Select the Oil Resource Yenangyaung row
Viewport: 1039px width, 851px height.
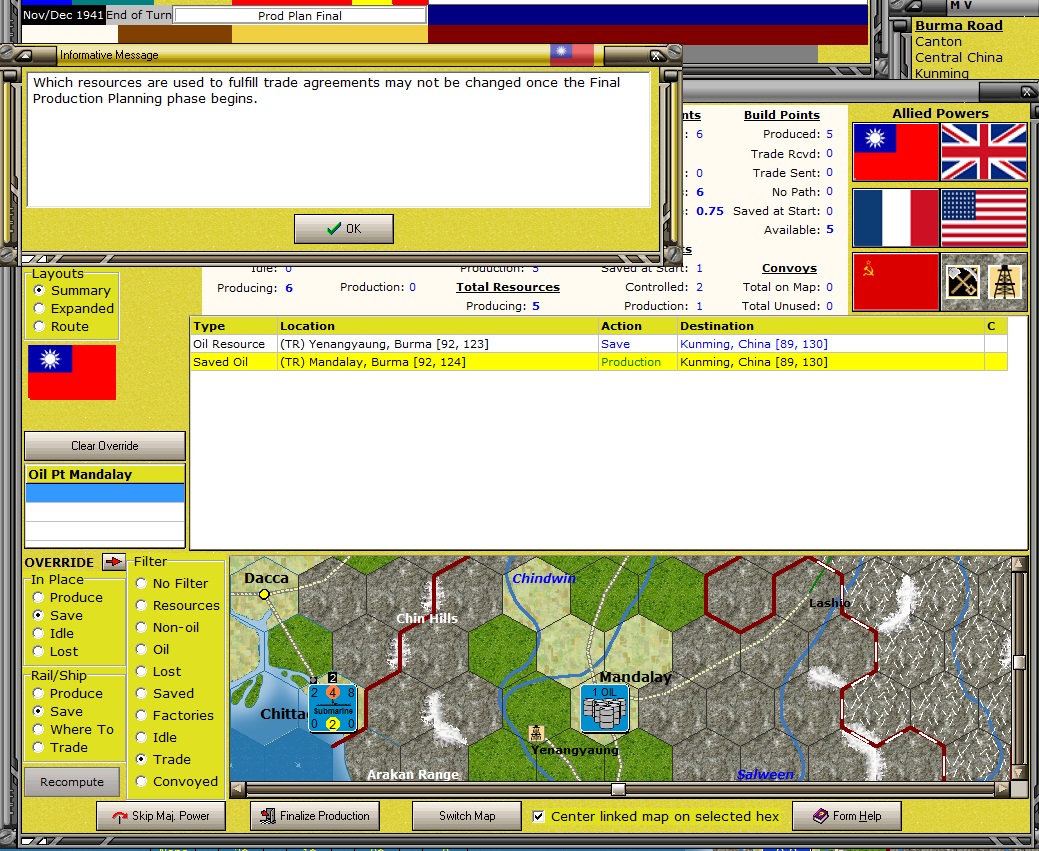click(x=598, y=344)
